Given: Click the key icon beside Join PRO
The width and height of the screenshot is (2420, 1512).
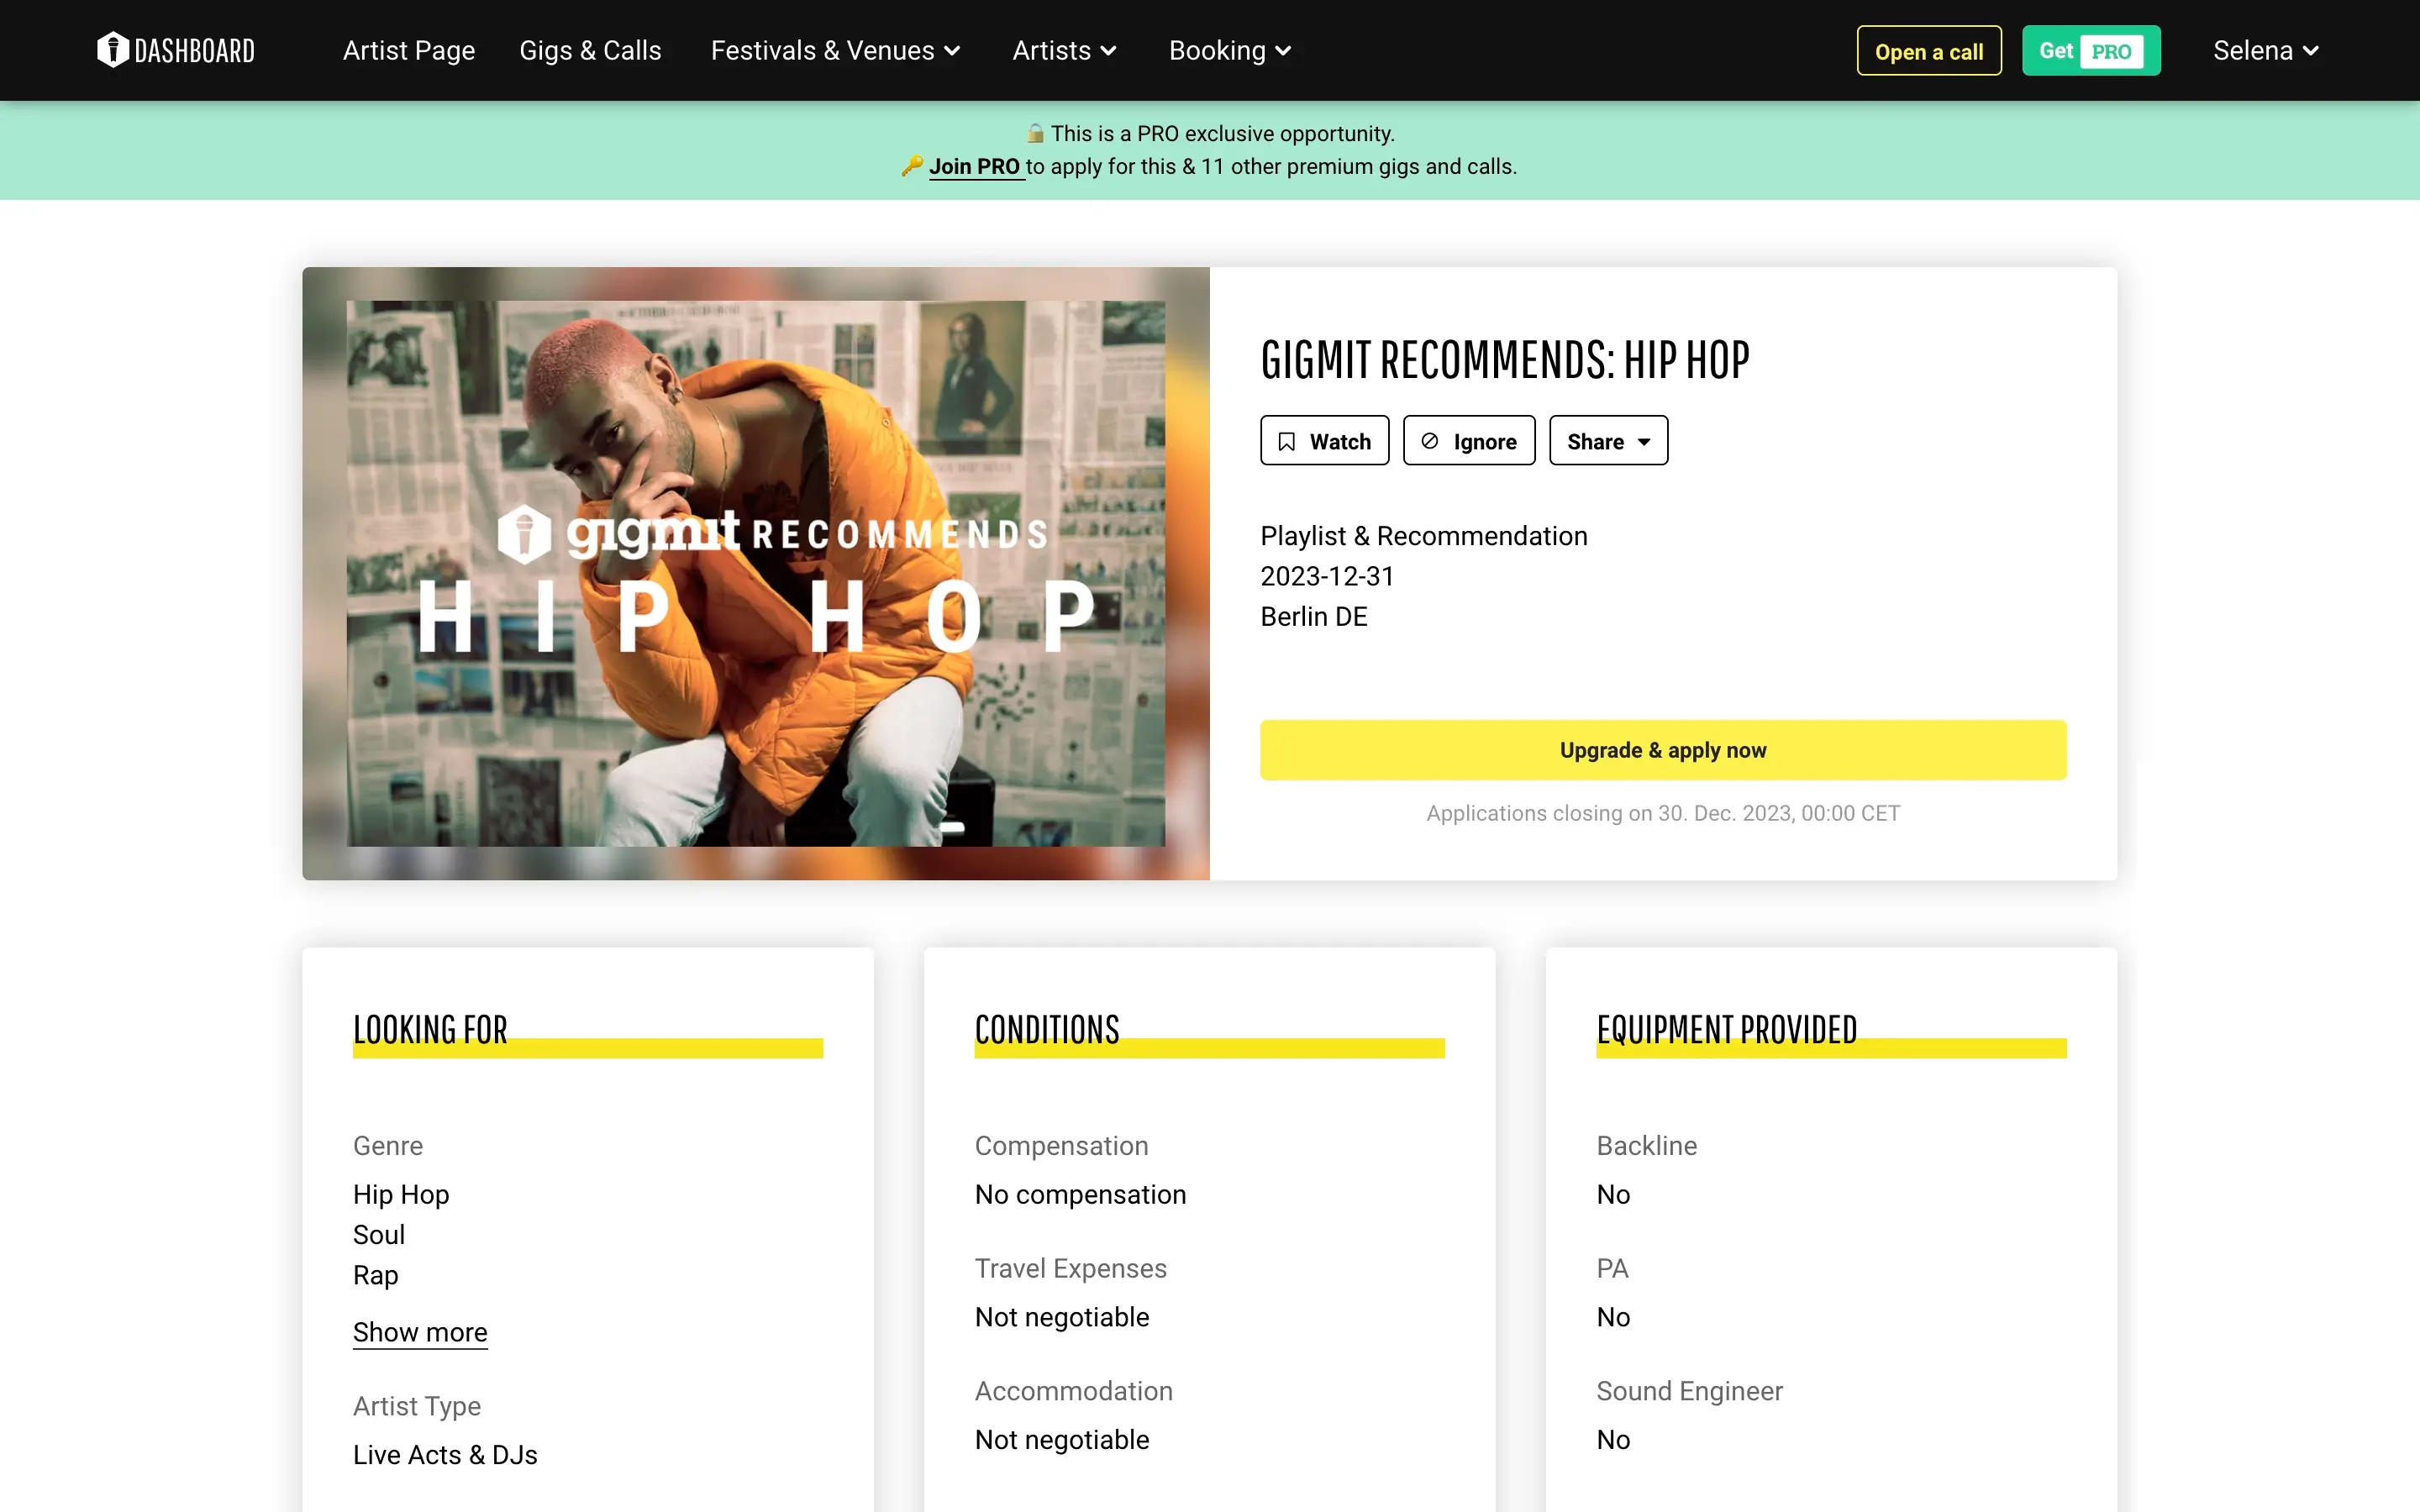Looking at the screenshot, I should tap(911, 166).
